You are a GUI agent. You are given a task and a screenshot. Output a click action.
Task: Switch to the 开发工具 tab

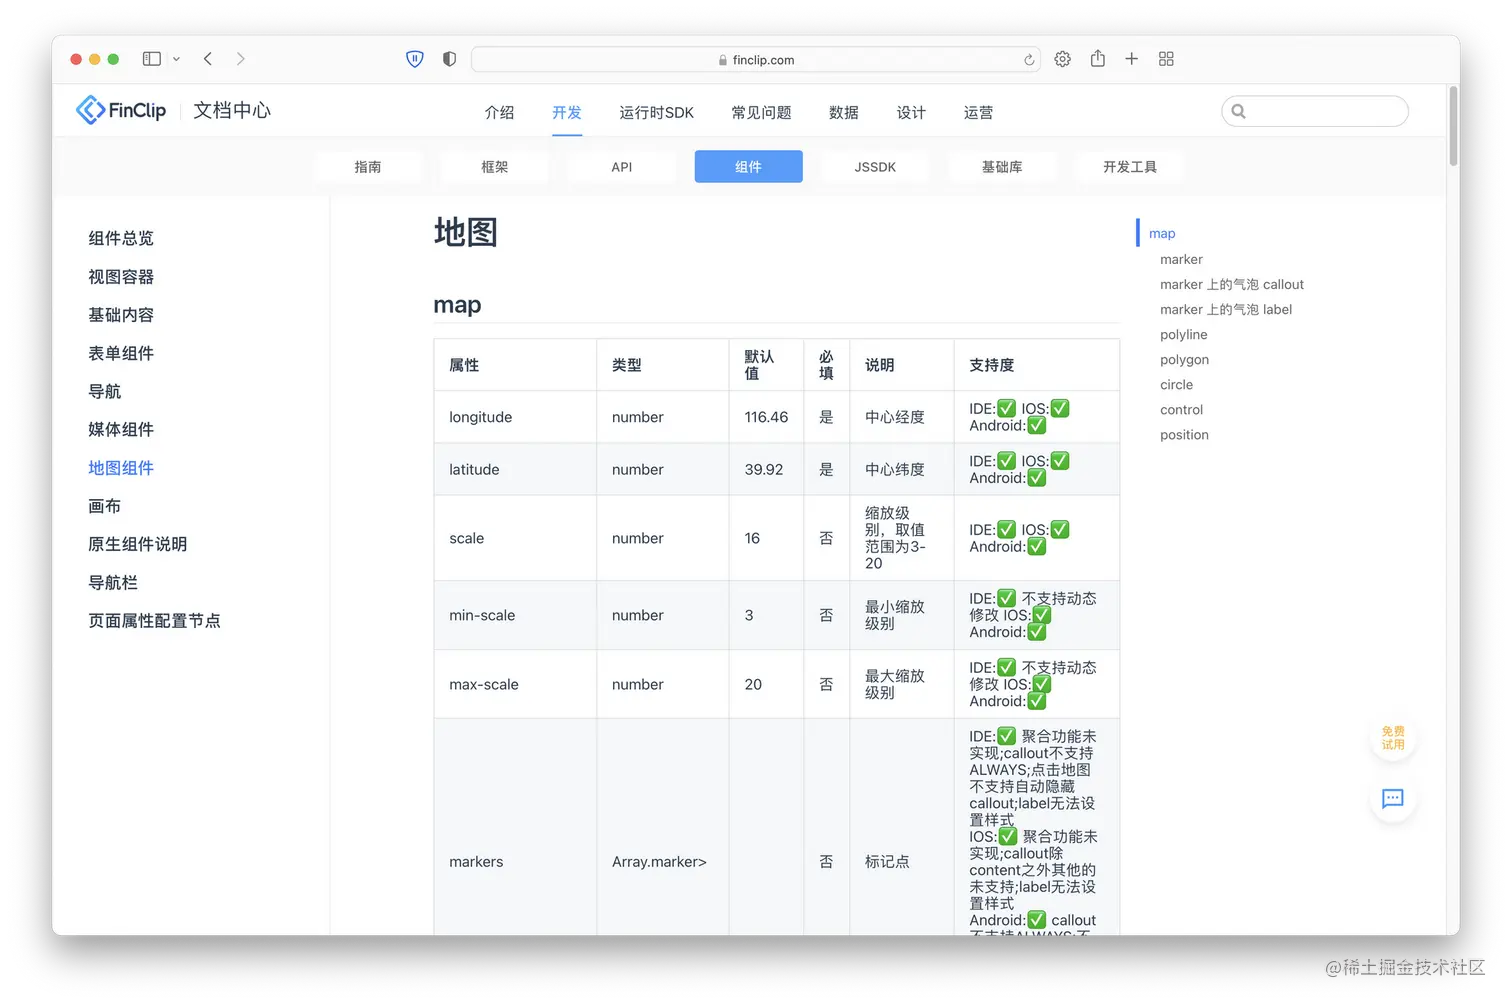[x=1130, y=167]
